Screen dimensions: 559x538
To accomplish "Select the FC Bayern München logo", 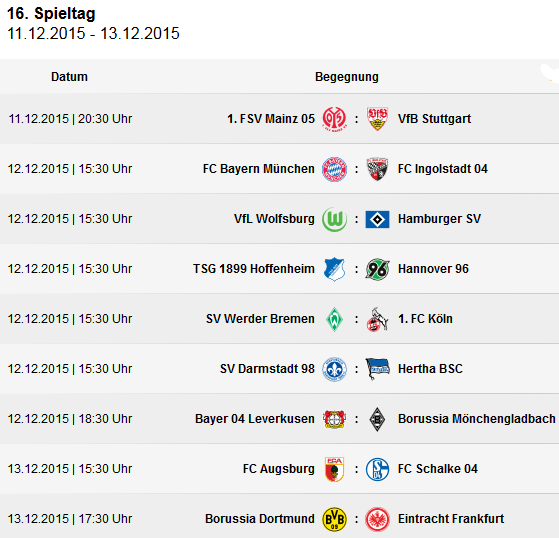I will coord(334,169).
